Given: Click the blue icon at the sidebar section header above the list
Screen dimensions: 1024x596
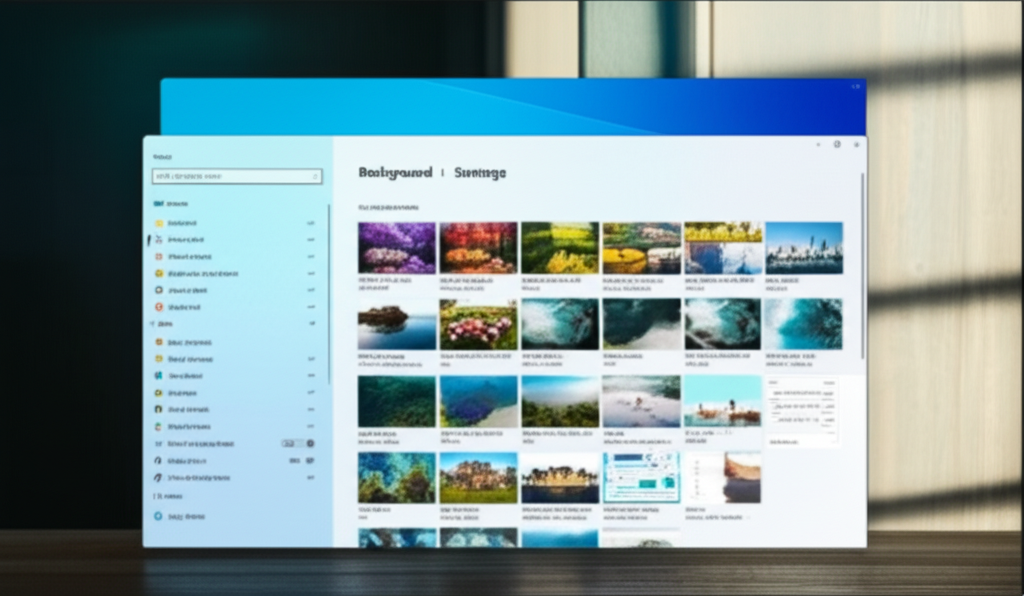Looking at the screenshot, I should pyautogui.click(x=158, y=203).
